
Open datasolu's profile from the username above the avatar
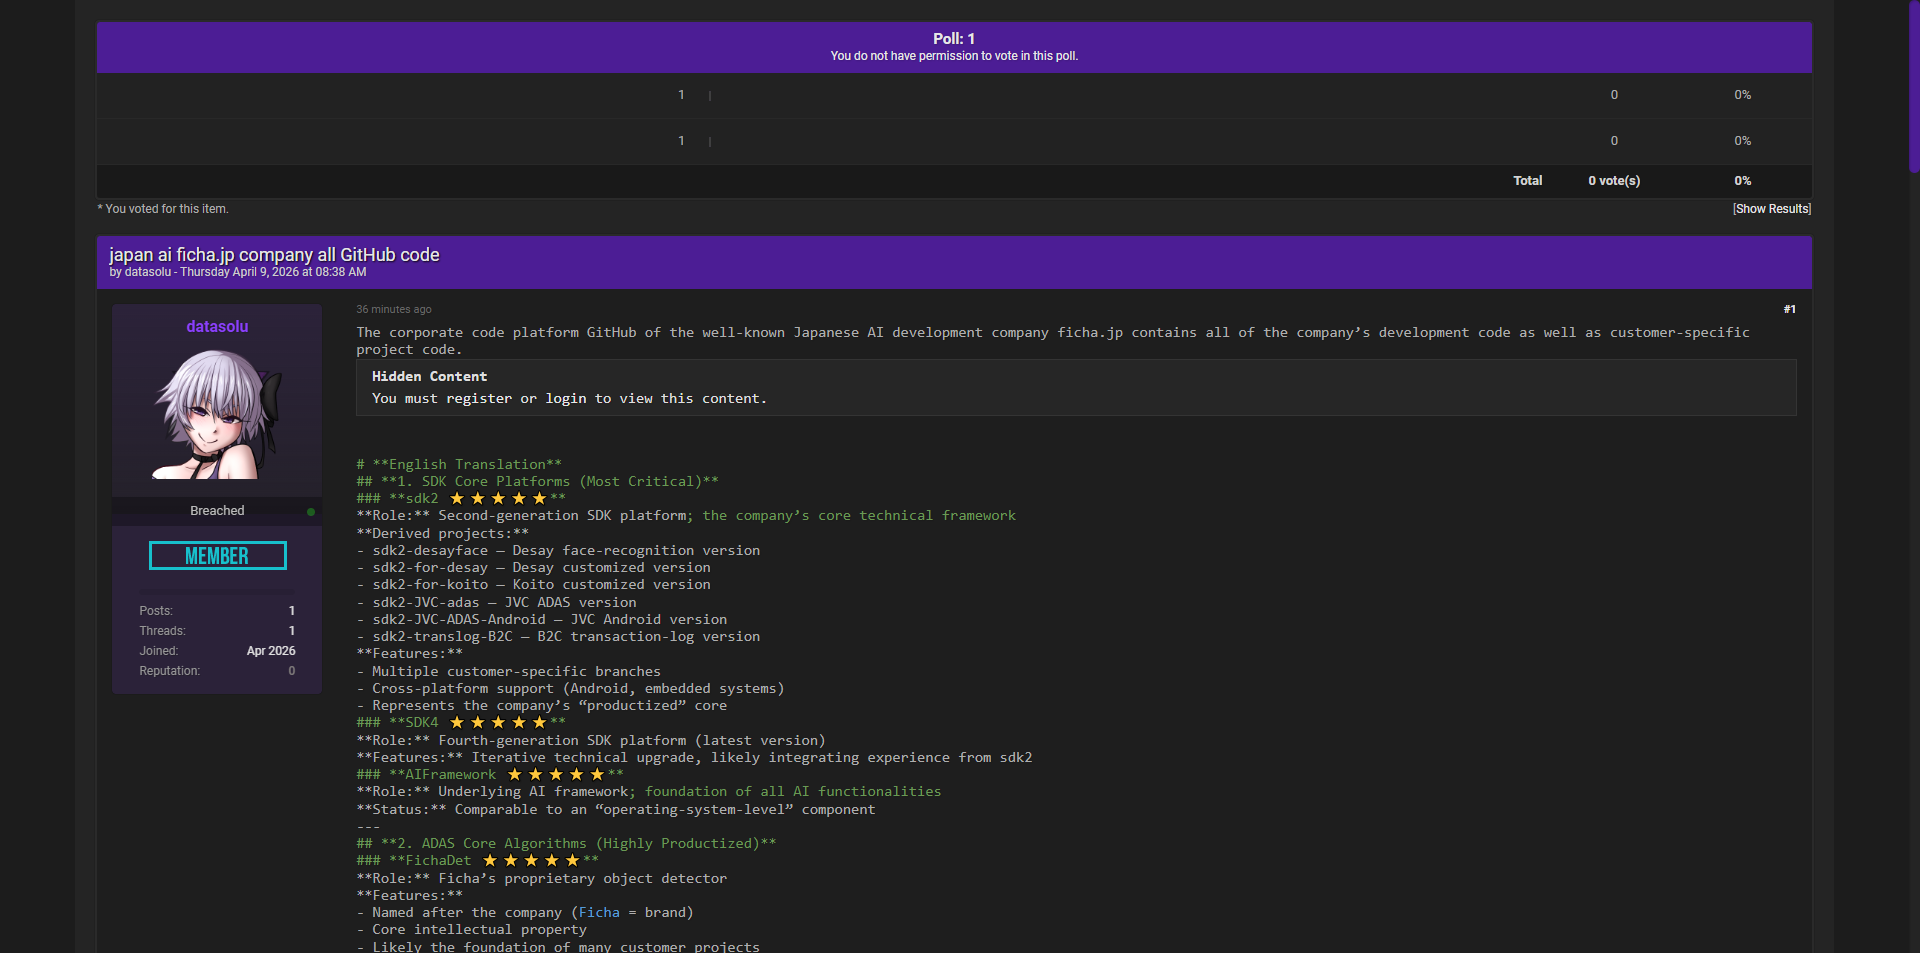[217, 327]
